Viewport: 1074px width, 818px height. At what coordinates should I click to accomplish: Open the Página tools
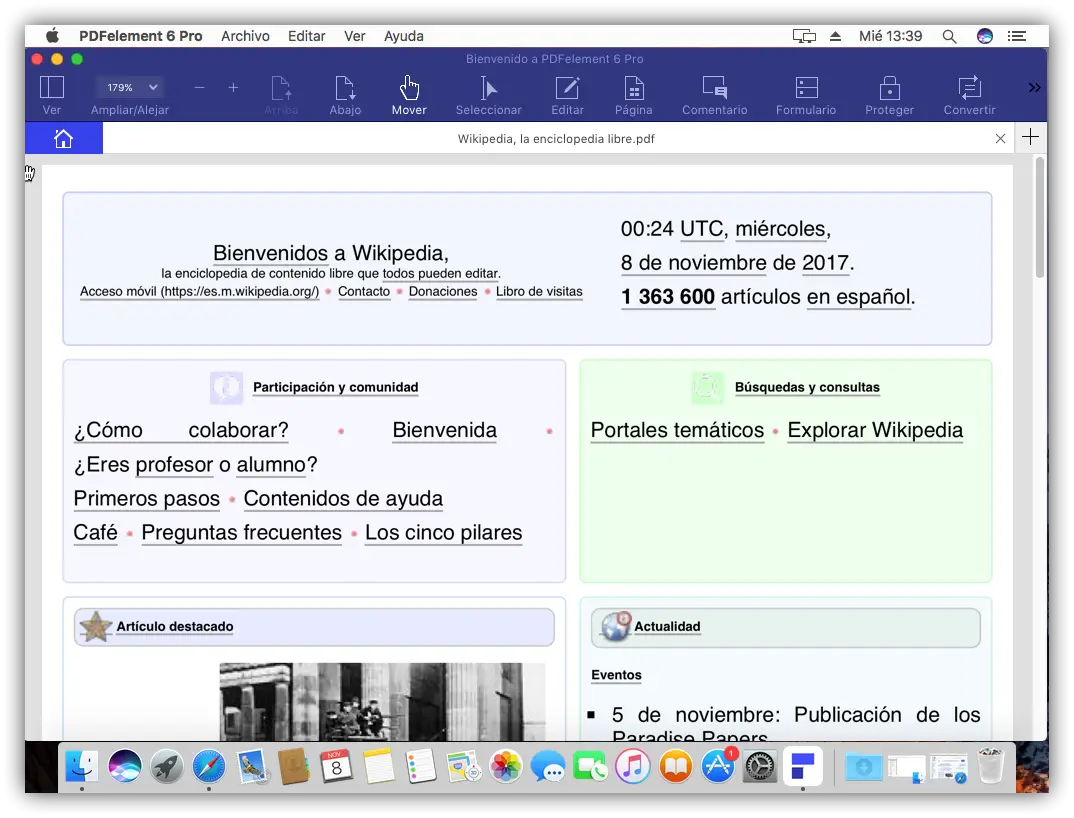[x=633, y=88]
